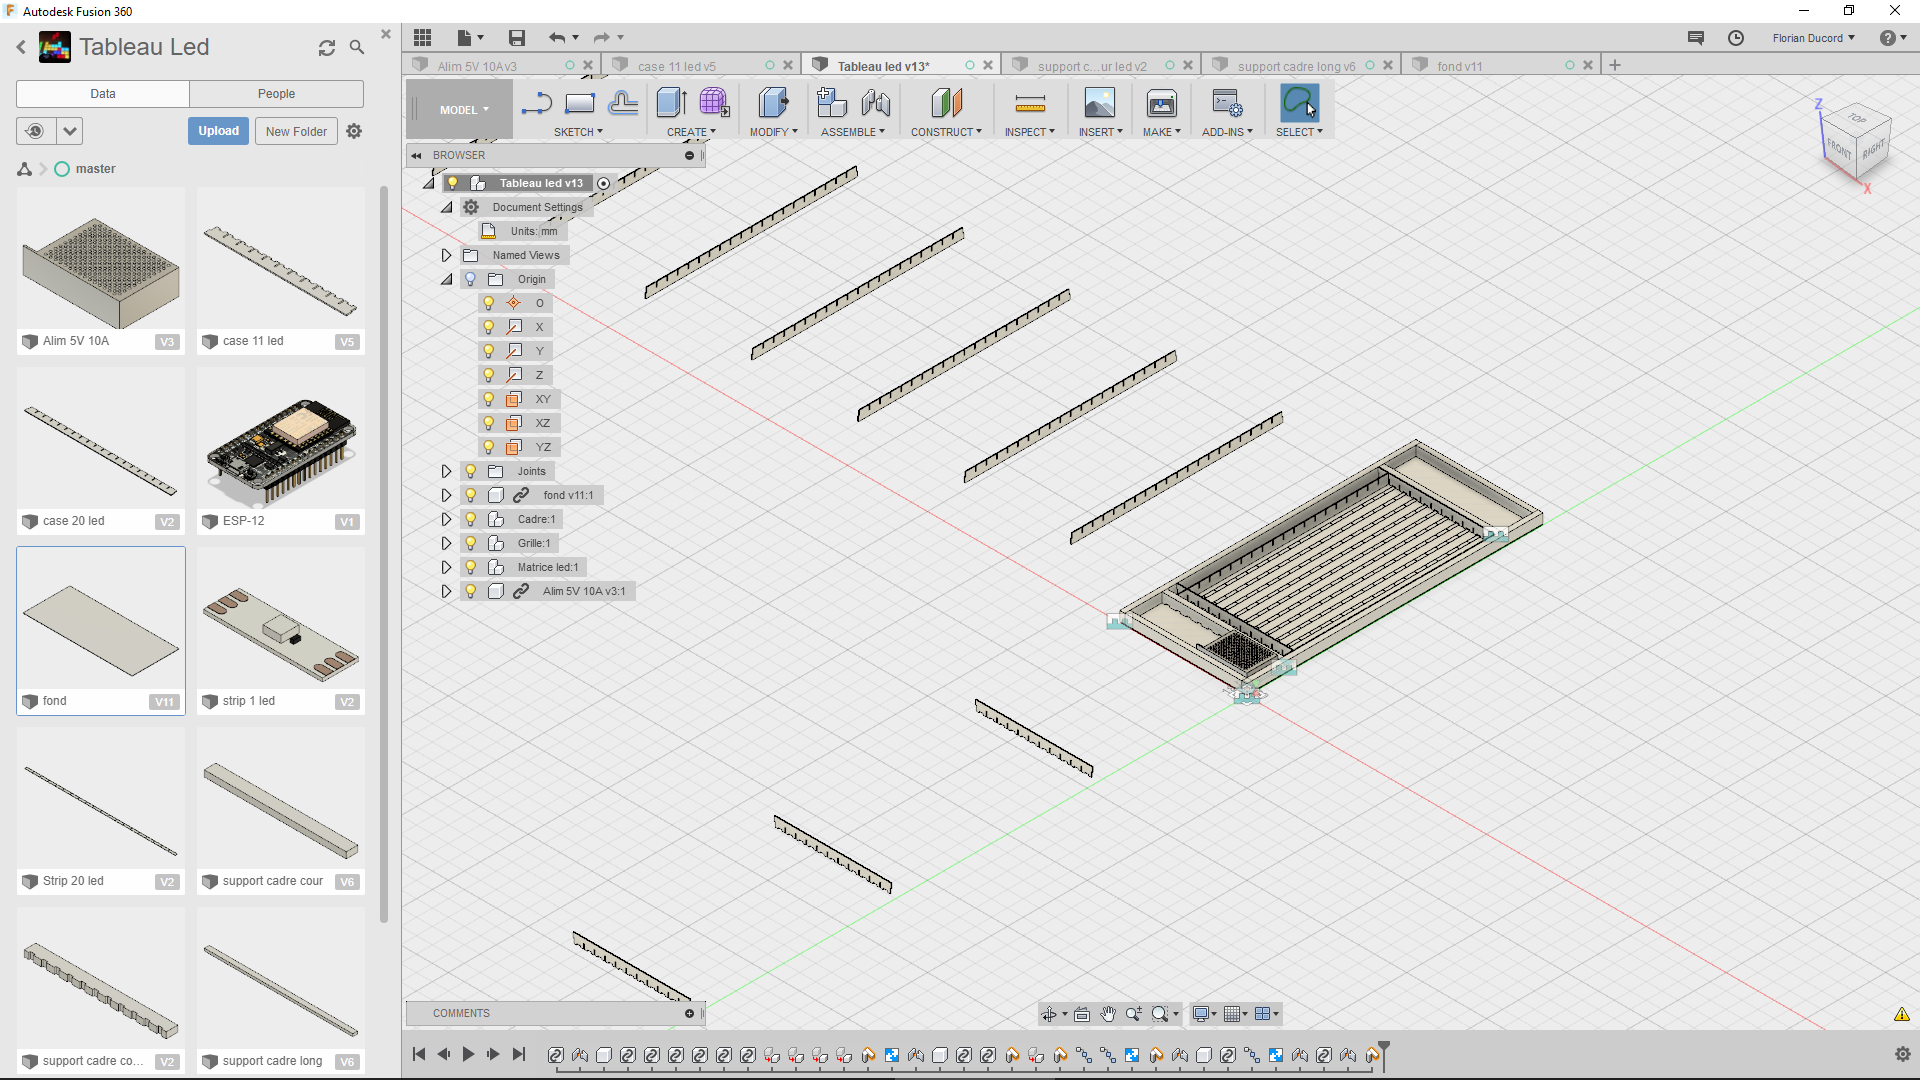Switch to the People tab

point(276,93)
